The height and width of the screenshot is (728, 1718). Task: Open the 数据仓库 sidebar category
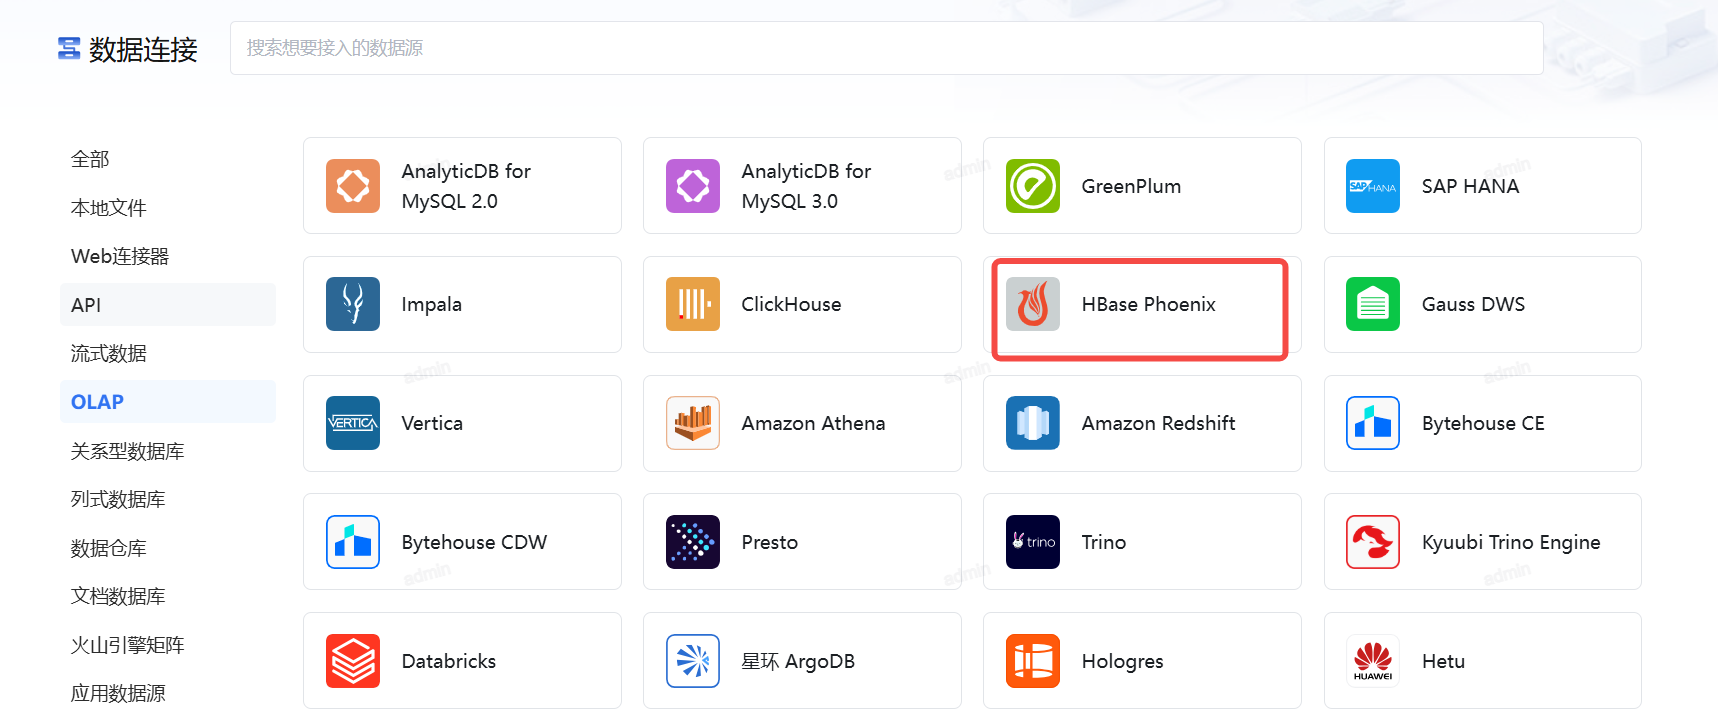click(x=108, y=548)
